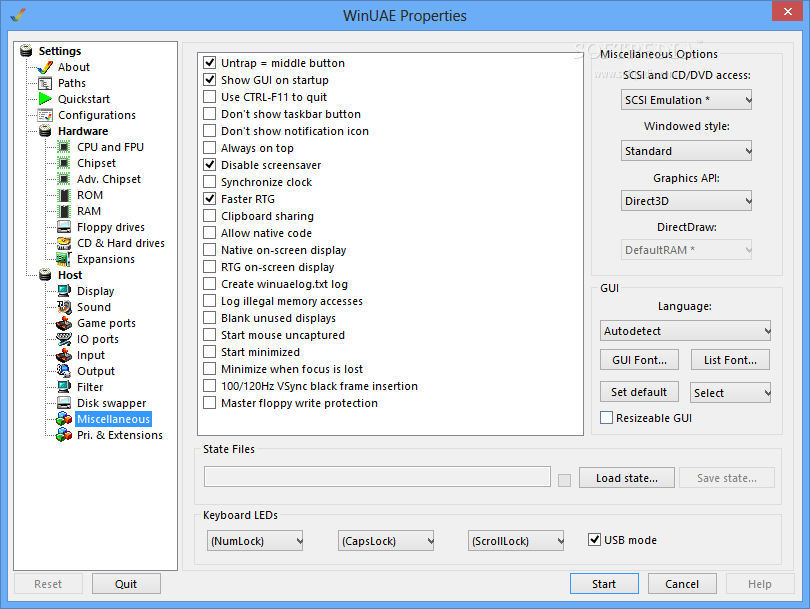The height and width of the screenshot is (609, 810).
Task: Click the About checkmark icon
Action: 45,67
